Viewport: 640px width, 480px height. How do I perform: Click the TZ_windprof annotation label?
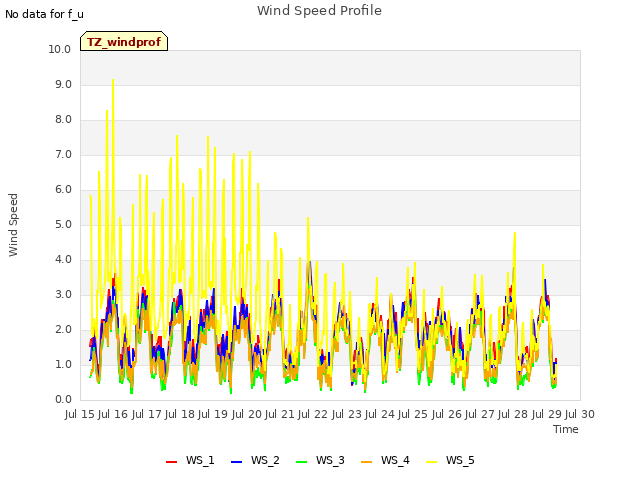click(x=124, y=42)
